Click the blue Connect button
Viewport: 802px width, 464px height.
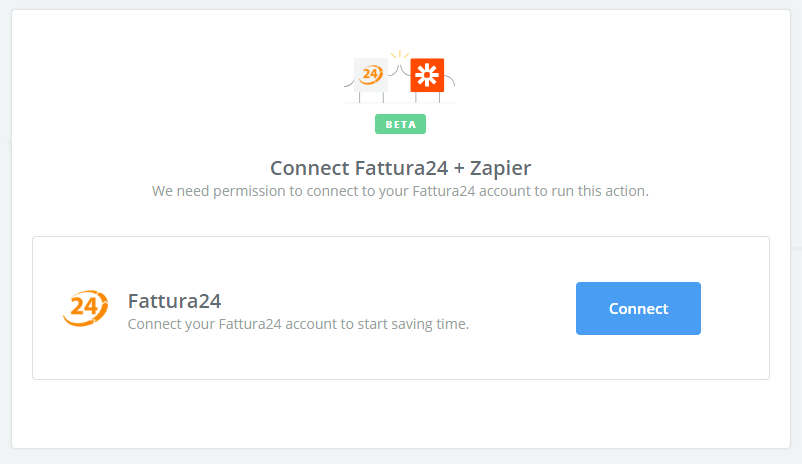coord(638,308)
